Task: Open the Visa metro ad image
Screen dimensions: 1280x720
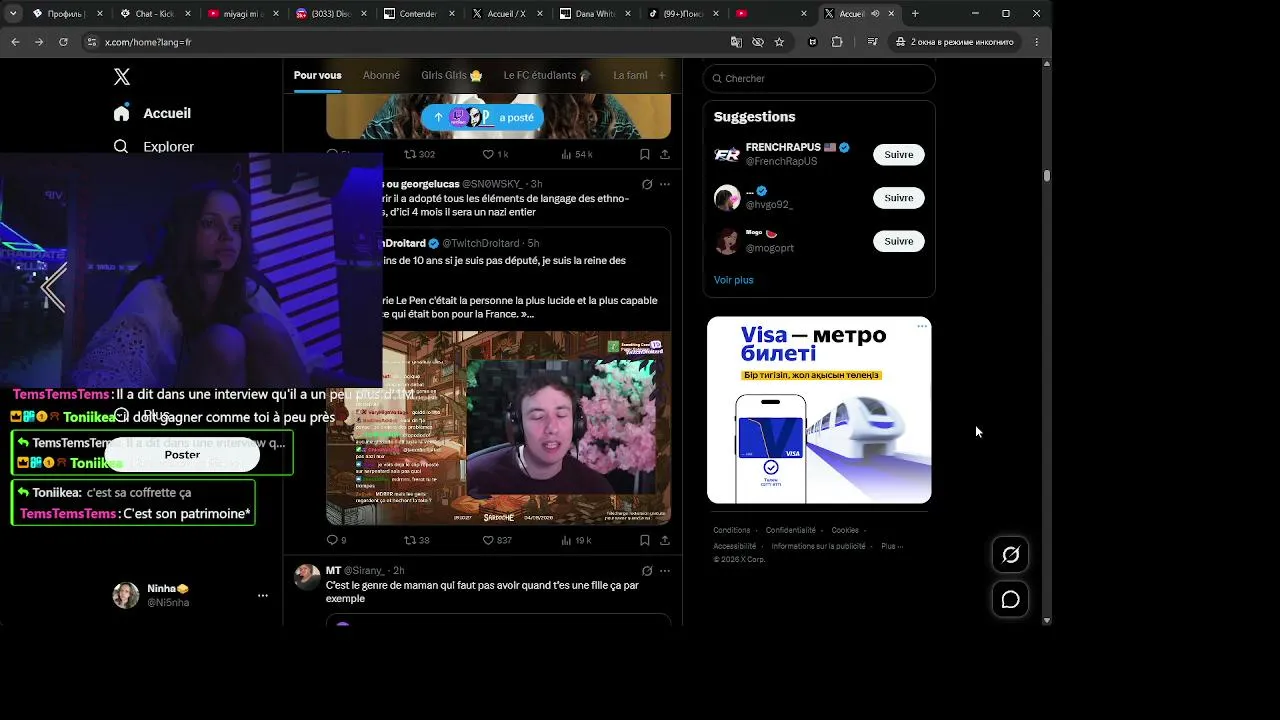Action: [819, 410]
